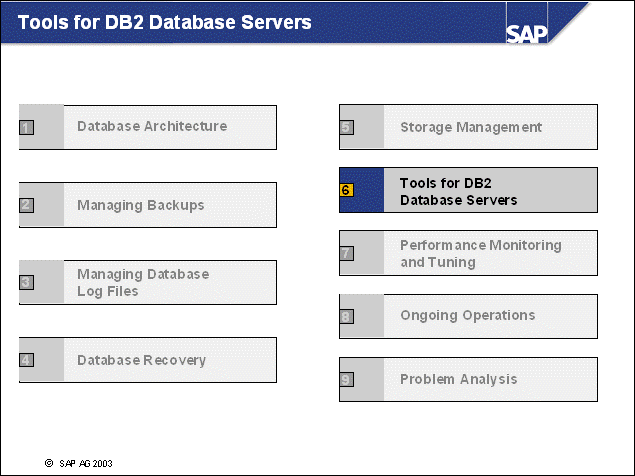
Task: Select the Managing Backups unit
Action: 141,205
